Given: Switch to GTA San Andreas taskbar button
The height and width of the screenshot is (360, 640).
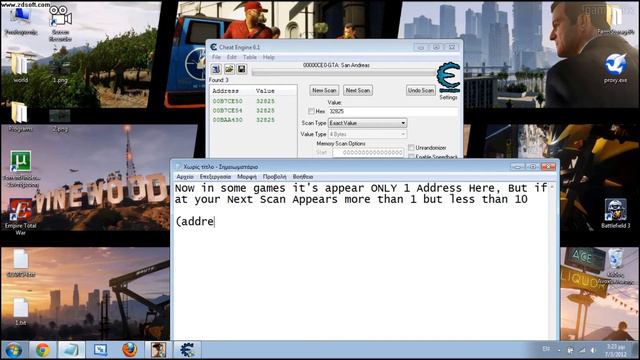Looking at the screenshot, I should (158, 350).
